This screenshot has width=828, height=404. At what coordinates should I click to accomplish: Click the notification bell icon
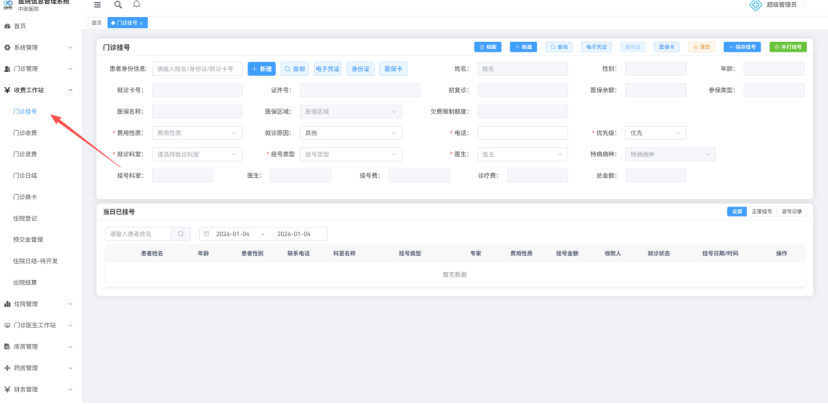tap(137, 5)
